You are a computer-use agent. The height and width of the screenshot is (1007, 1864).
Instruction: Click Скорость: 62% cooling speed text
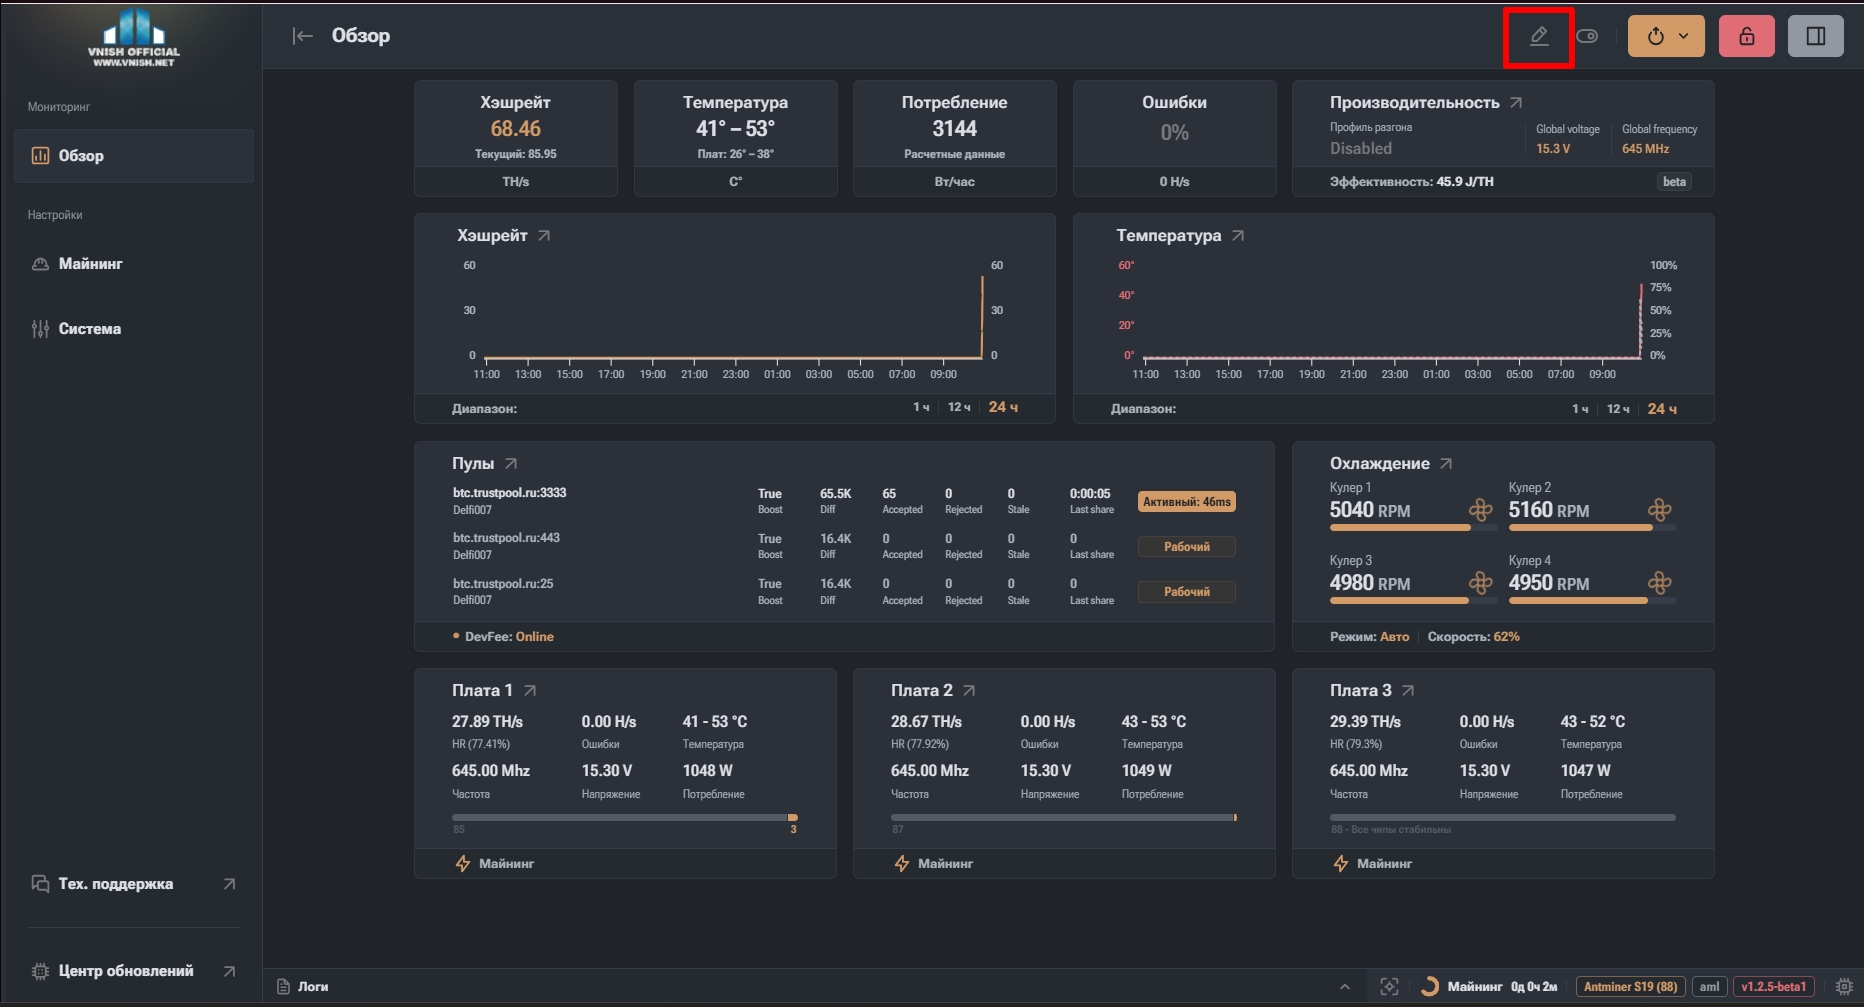[x=1473, y=637]
